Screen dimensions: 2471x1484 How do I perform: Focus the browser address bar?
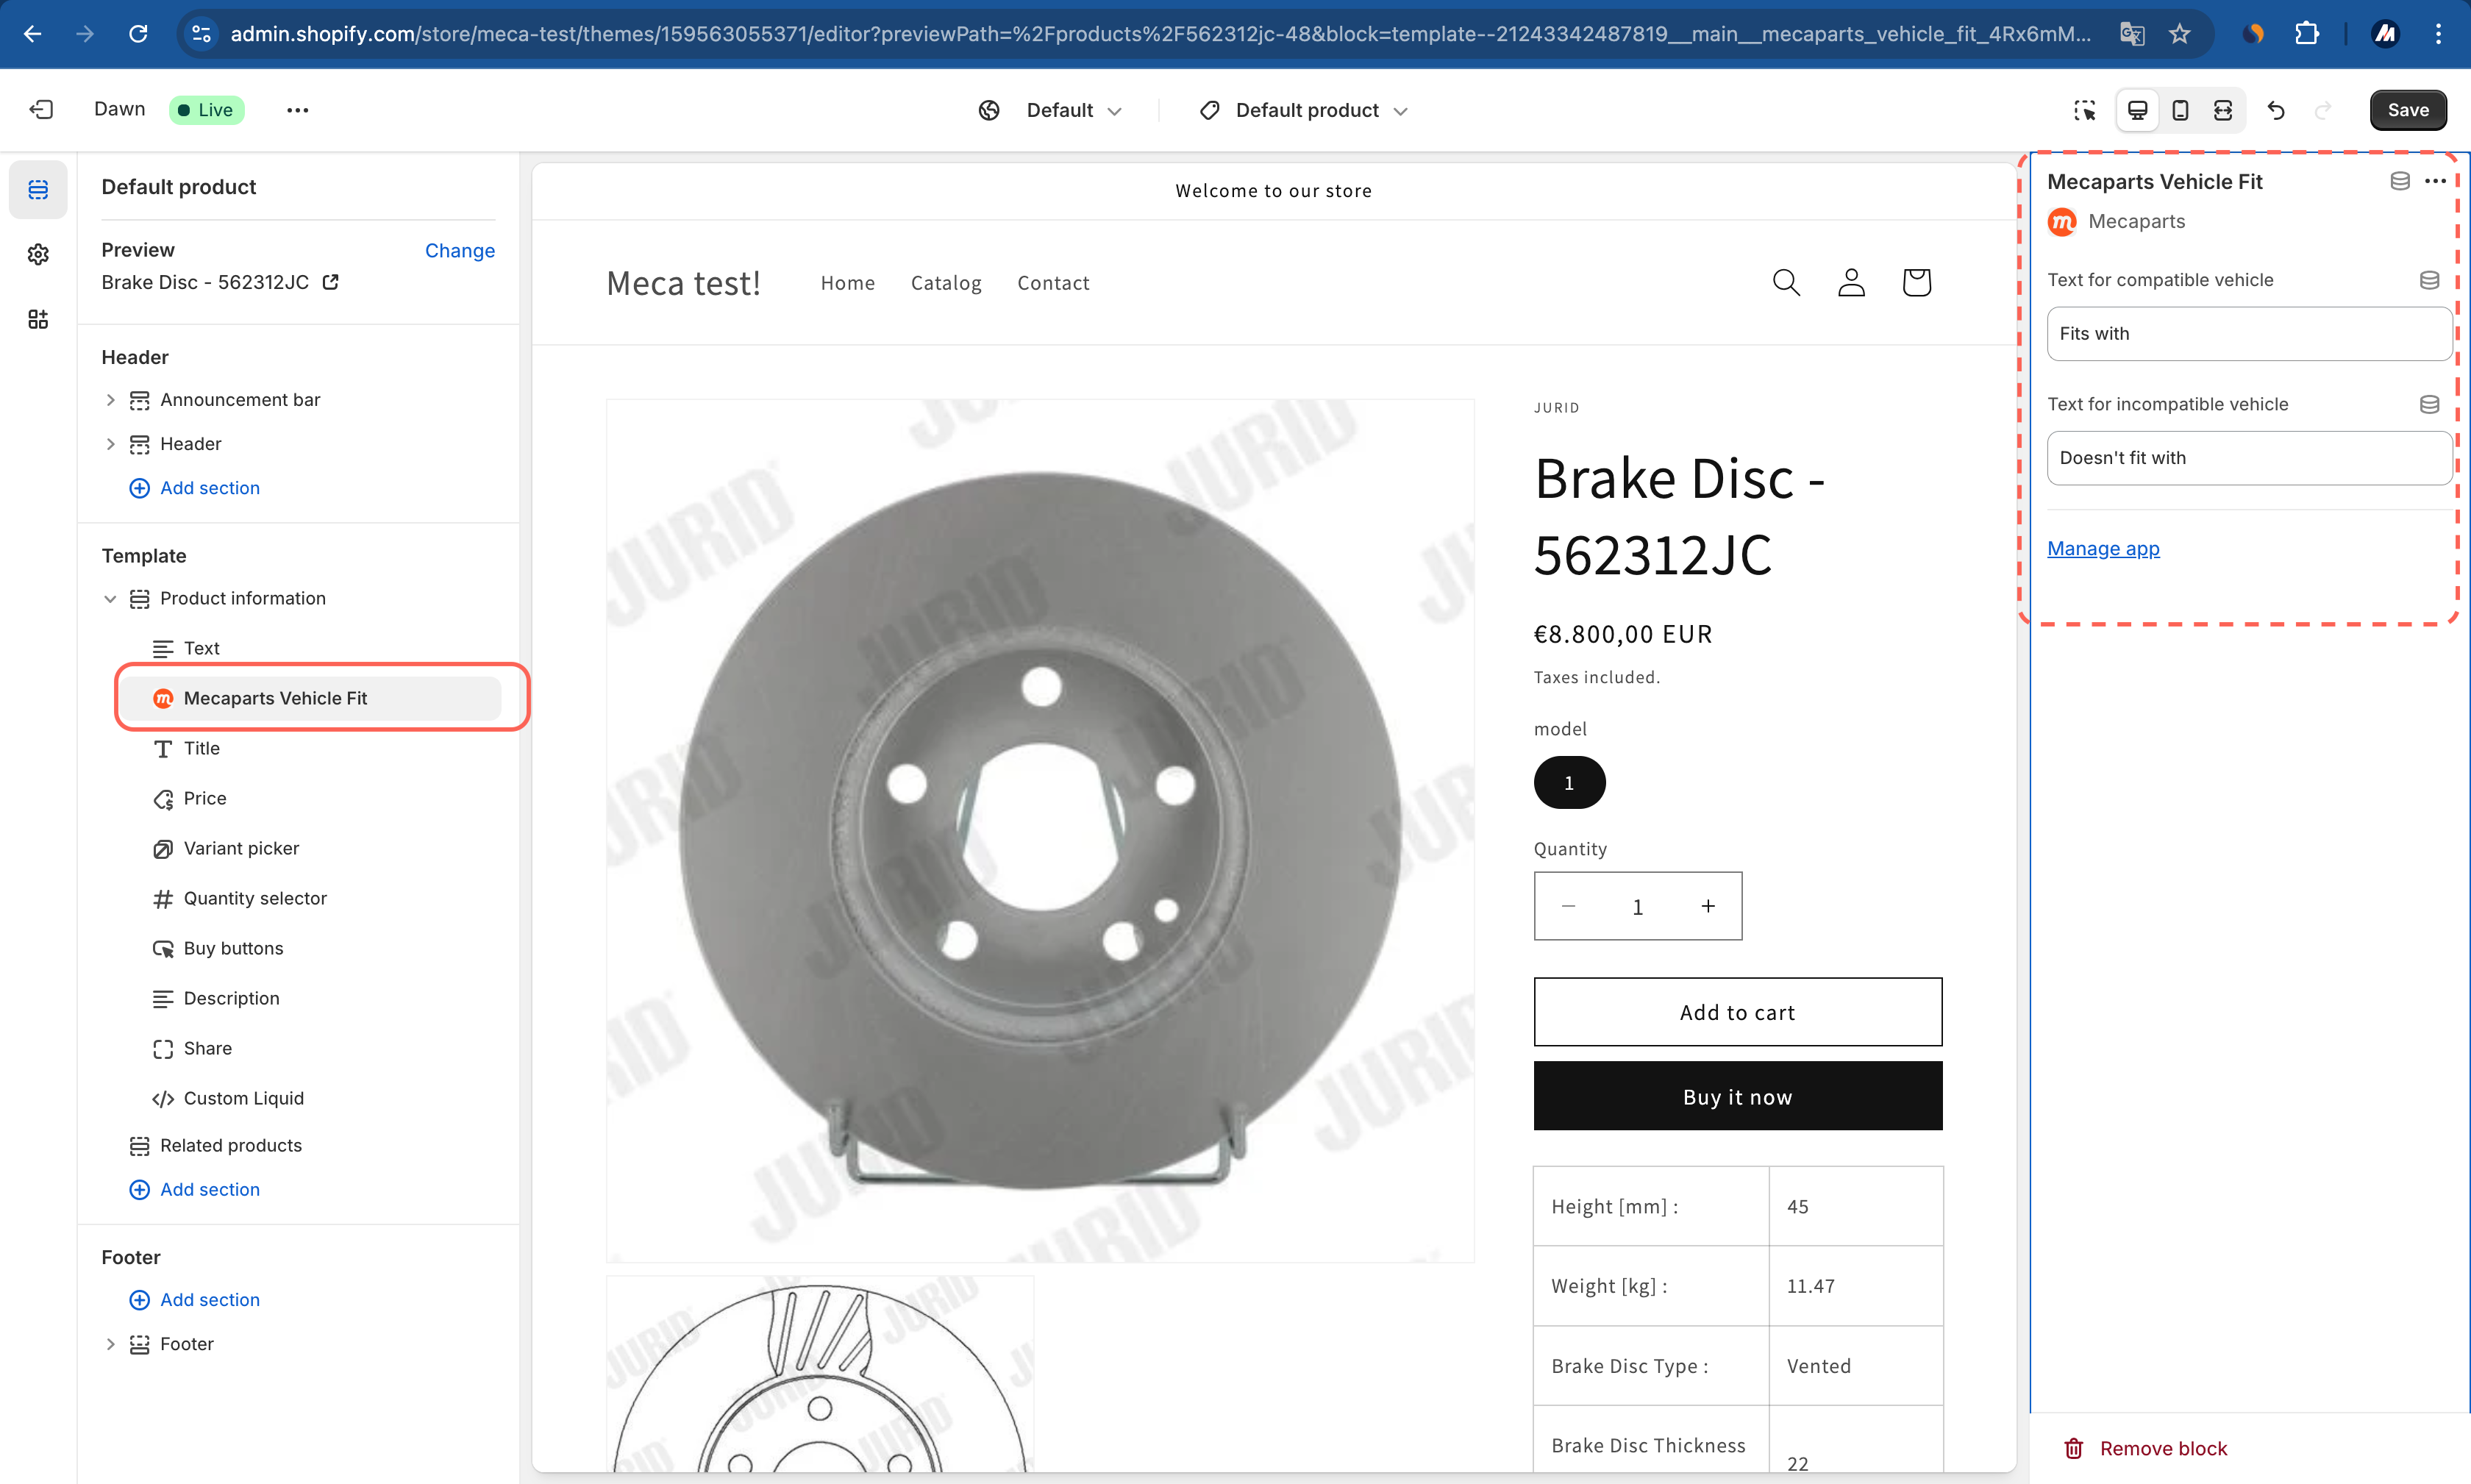click(1160, 34)
